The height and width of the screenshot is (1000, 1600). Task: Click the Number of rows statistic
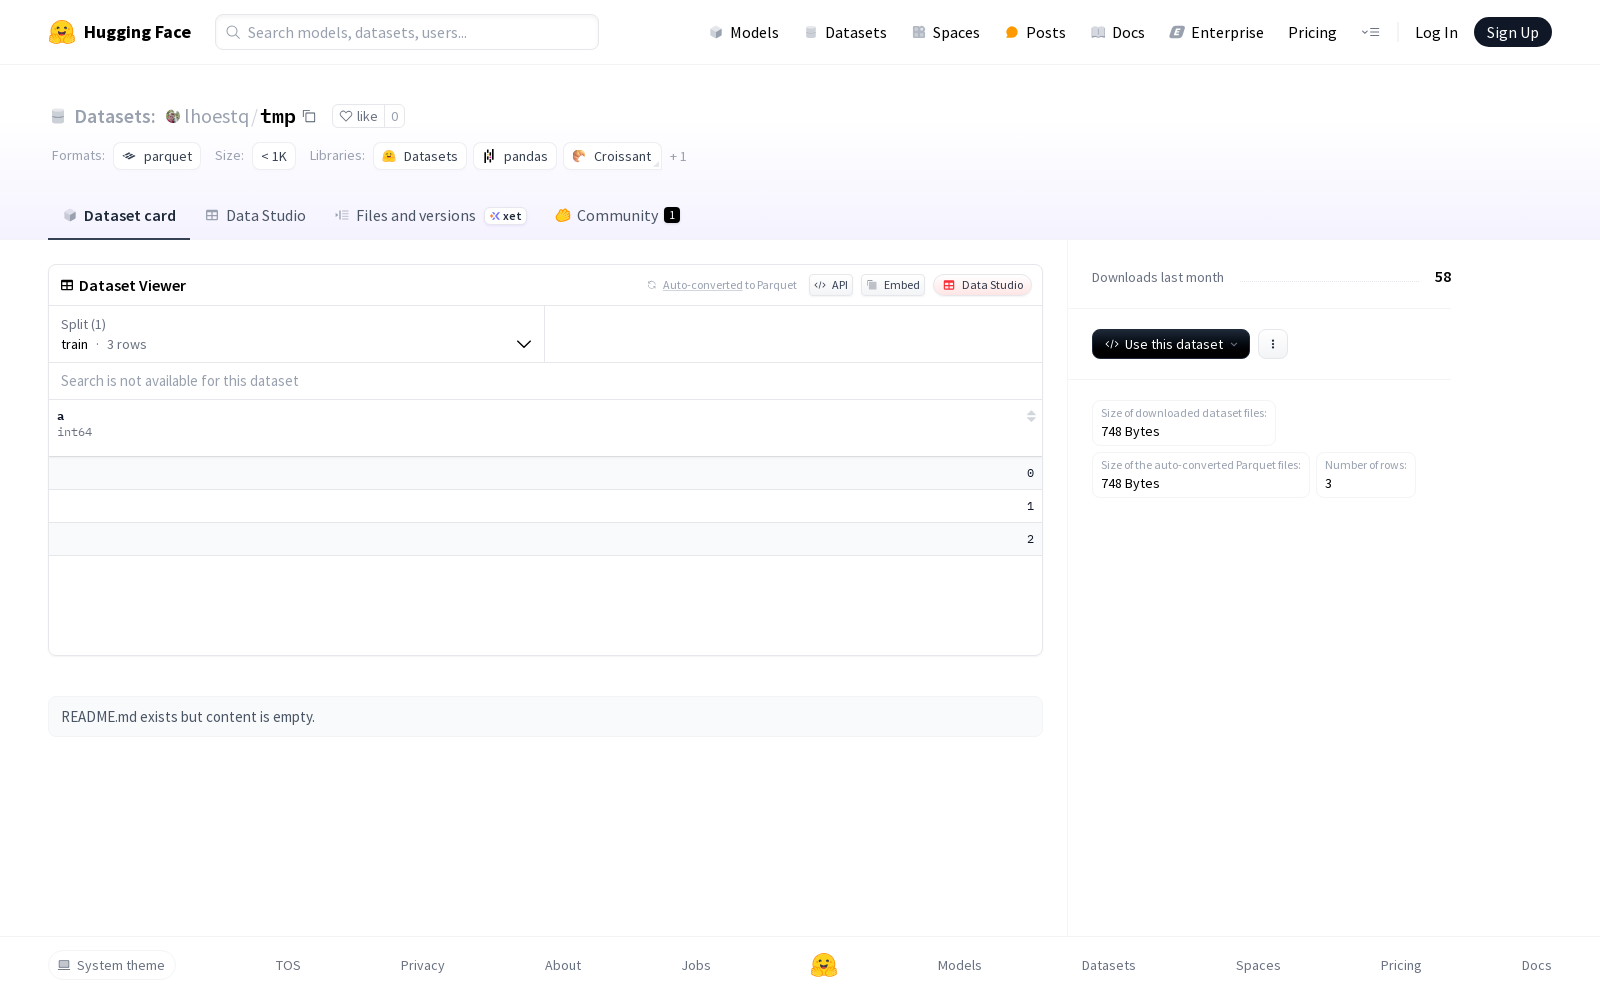tap(1366, 475)
